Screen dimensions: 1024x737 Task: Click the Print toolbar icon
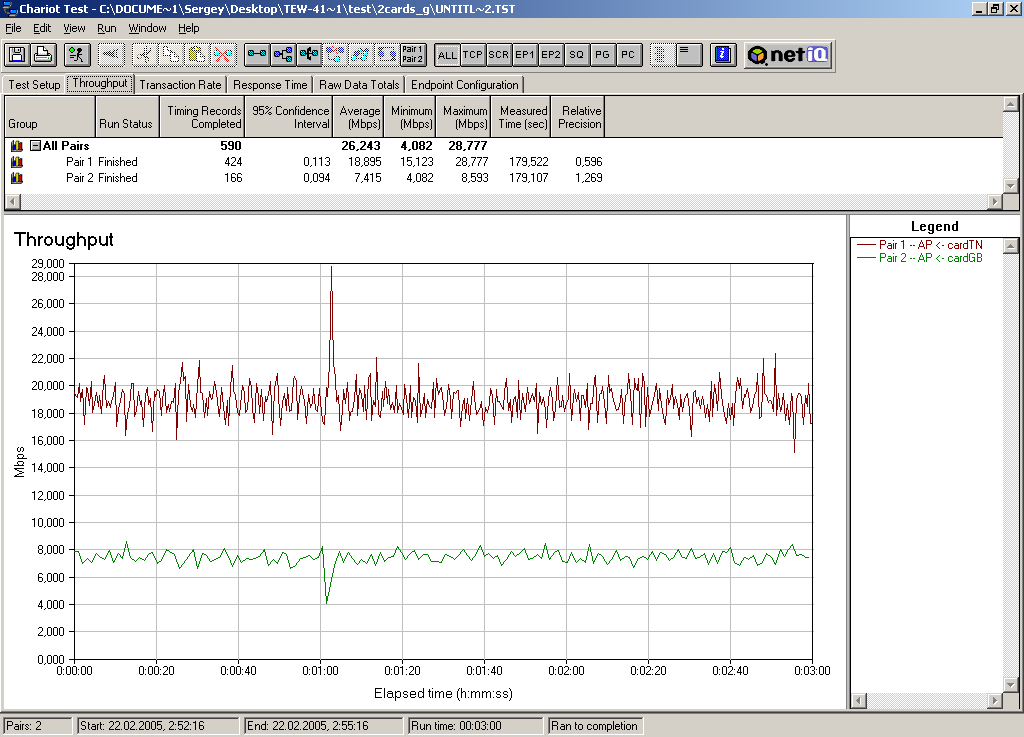coord(42,55)
